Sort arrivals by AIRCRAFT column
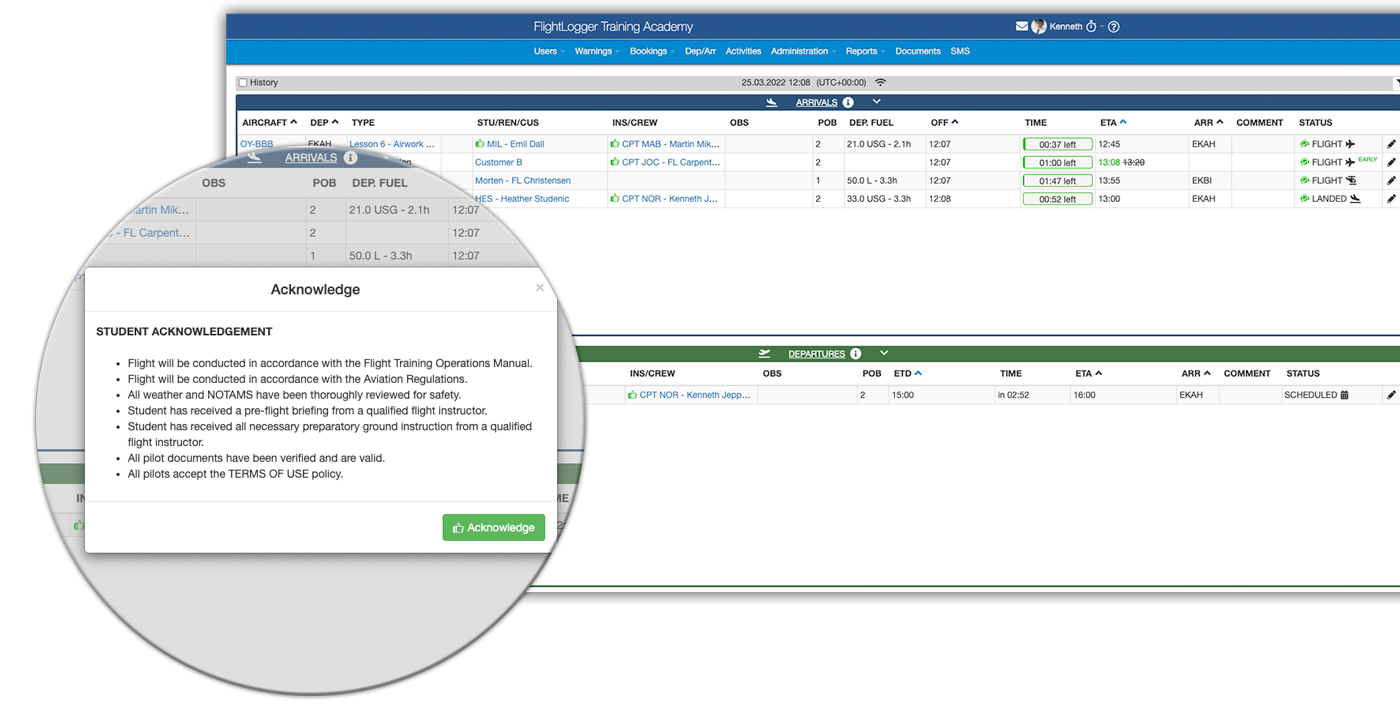This screenshot has width=1400, height=723. (270, 122)
